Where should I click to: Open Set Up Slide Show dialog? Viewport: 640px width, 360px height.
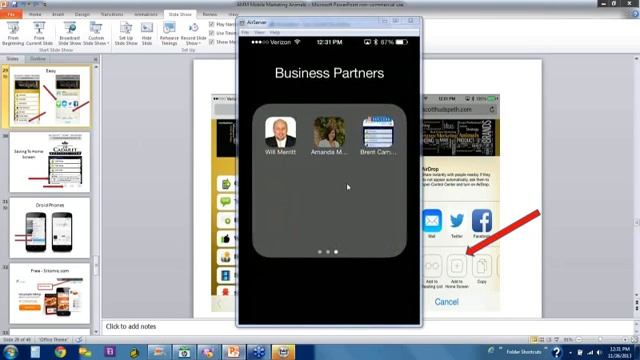click(x=126, y=33)
